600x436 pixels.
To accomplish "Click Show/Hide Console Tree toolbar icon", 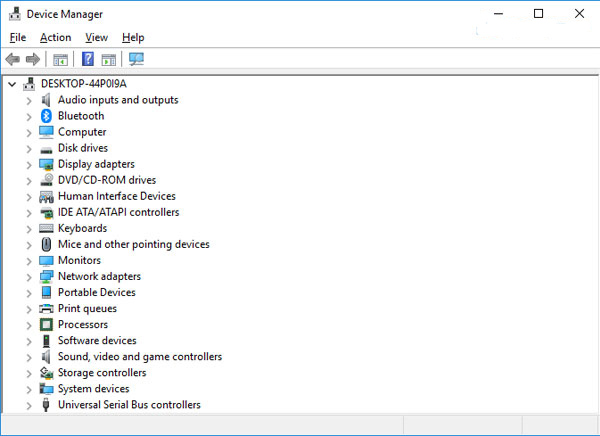I will pos(60,60).
